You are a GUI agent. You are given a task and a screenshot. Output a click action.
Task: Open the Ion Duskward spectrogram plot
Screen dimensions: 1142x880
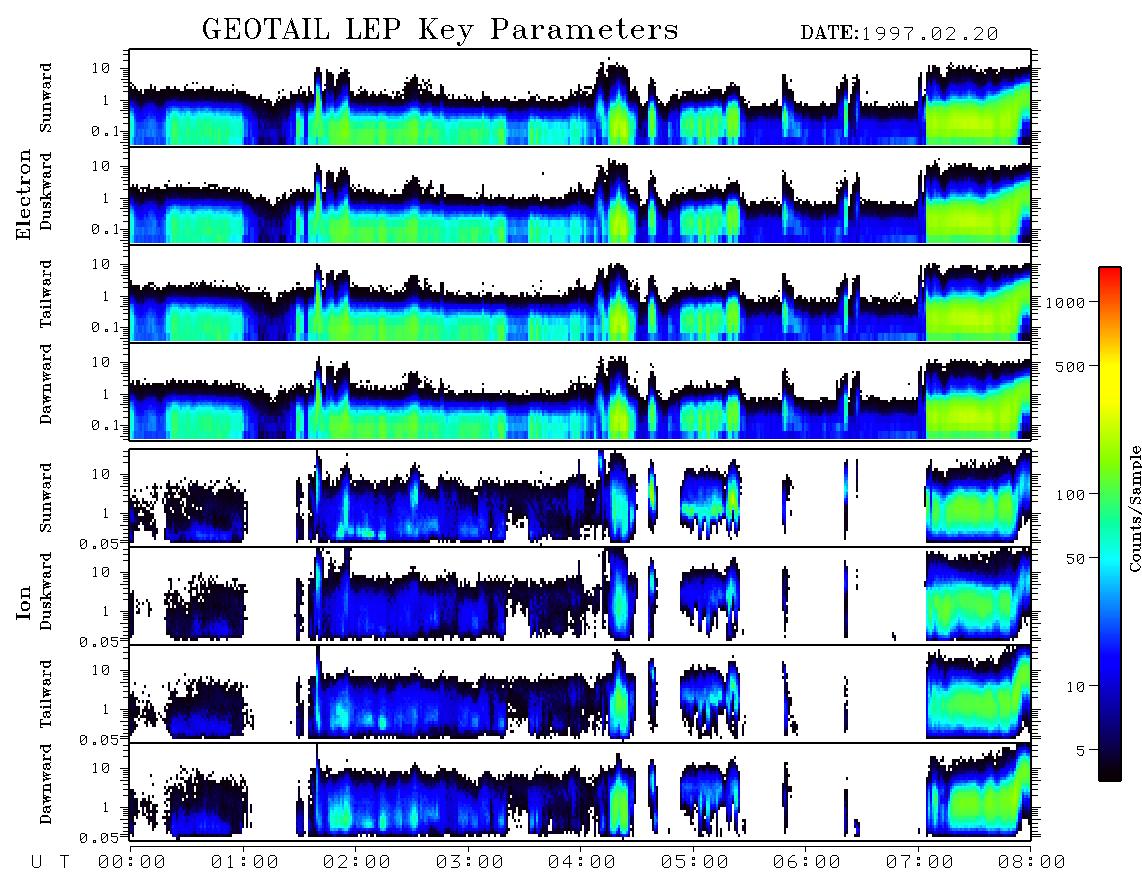[580, 595]
